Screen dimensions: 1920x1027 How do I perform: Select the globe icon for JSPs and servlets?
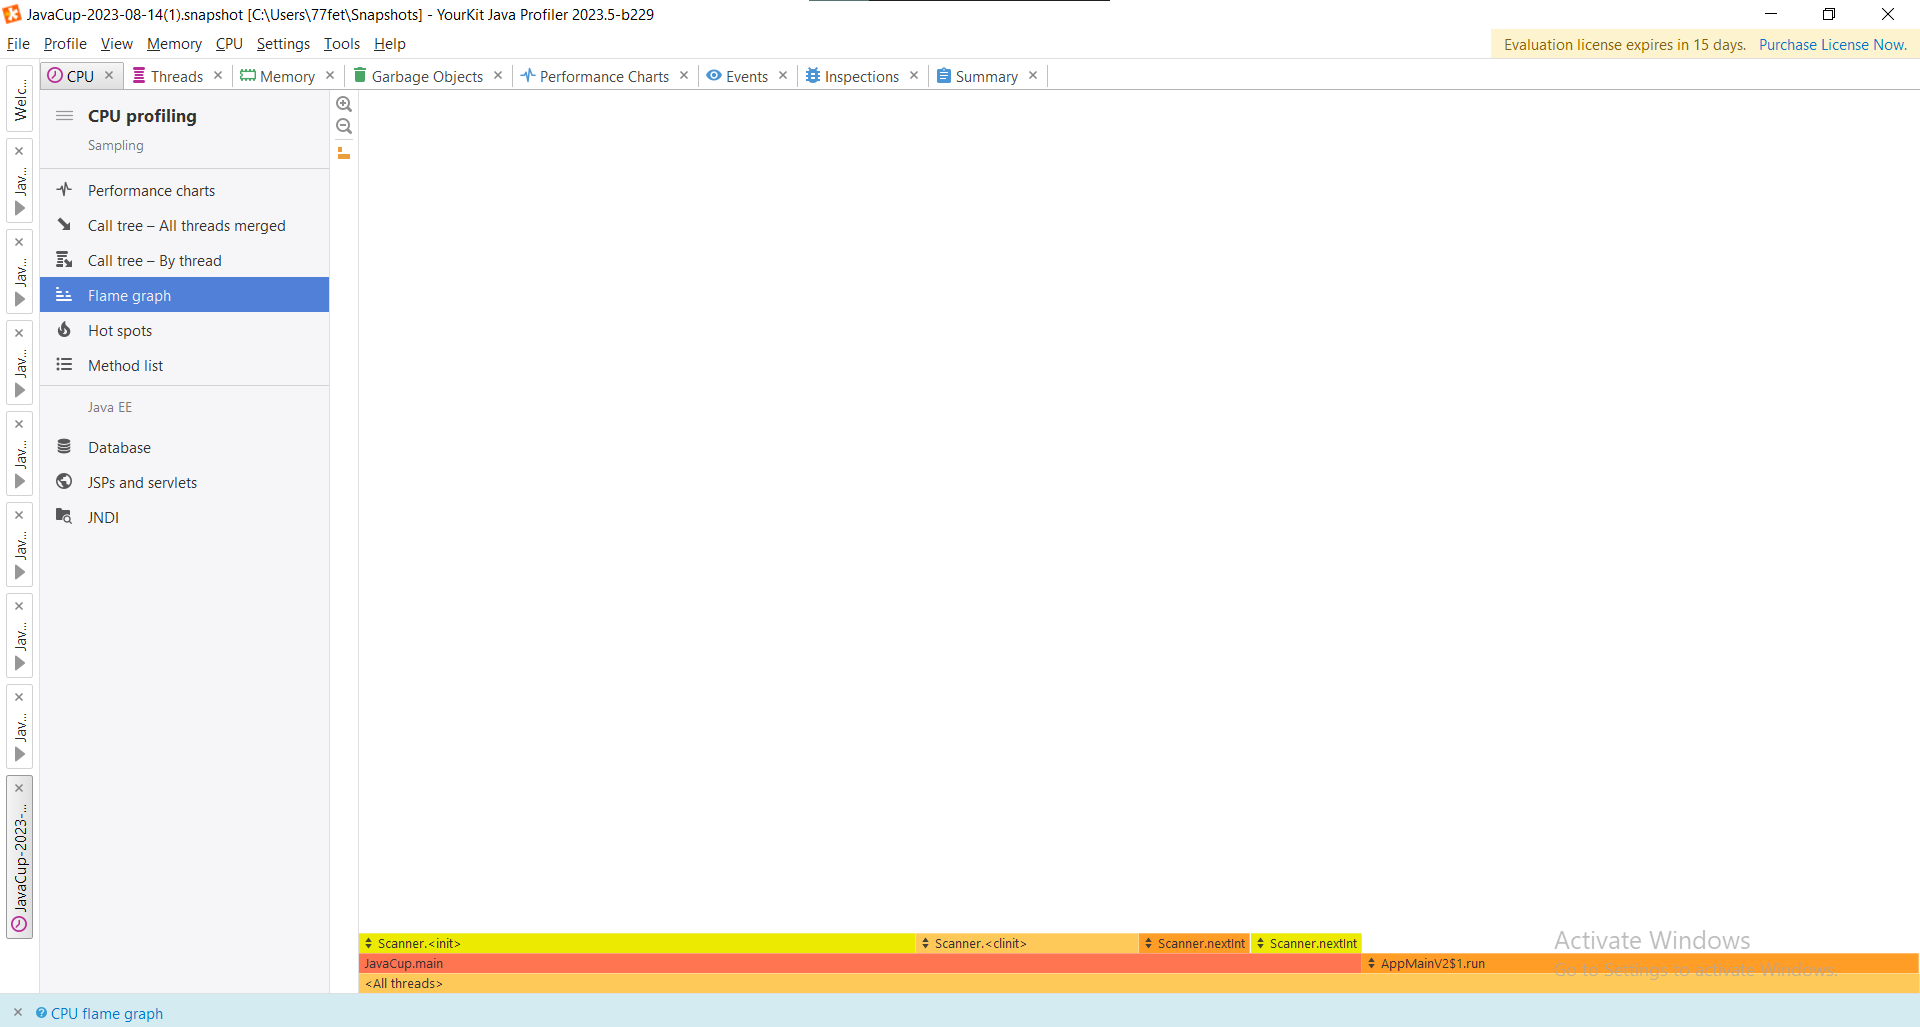click(x=64, y=481)
